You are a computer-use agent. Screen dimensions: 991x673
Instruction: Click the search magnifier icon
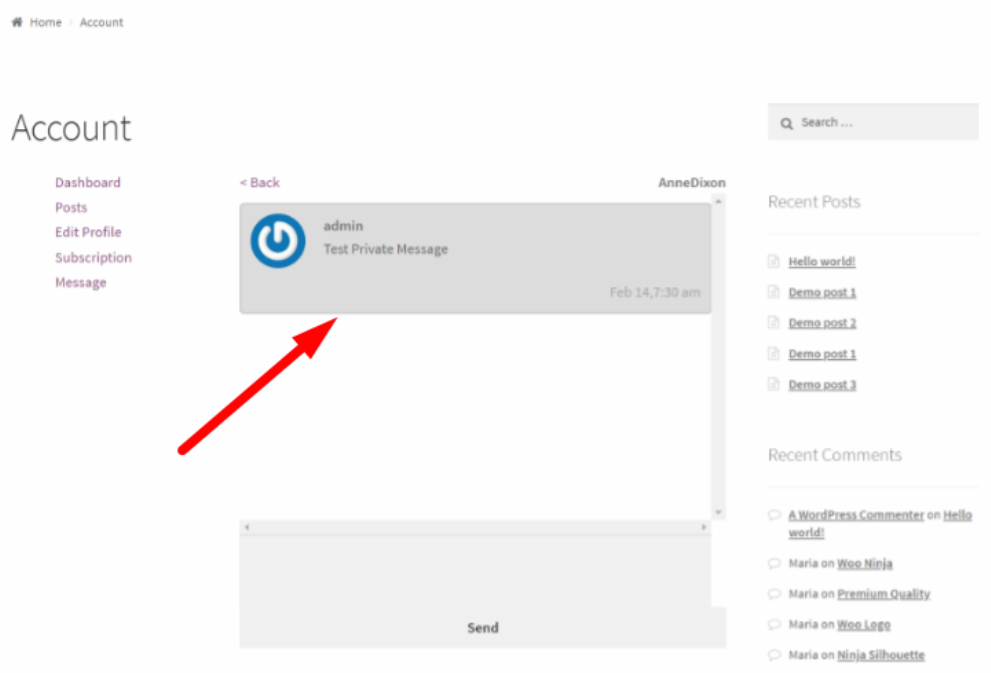(786, 123)
